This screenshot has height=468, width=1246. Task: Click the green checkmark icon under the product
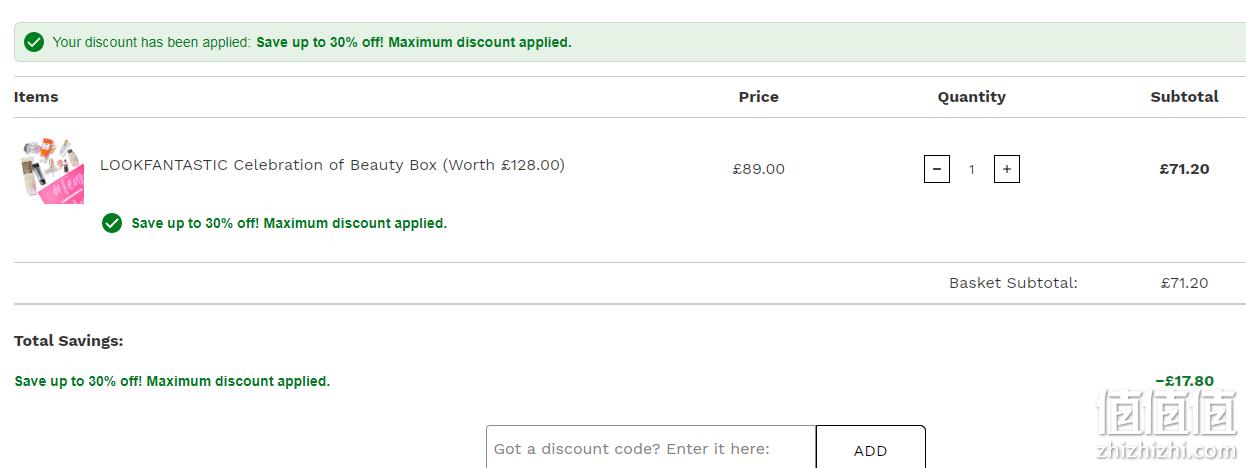coord(112,223)
